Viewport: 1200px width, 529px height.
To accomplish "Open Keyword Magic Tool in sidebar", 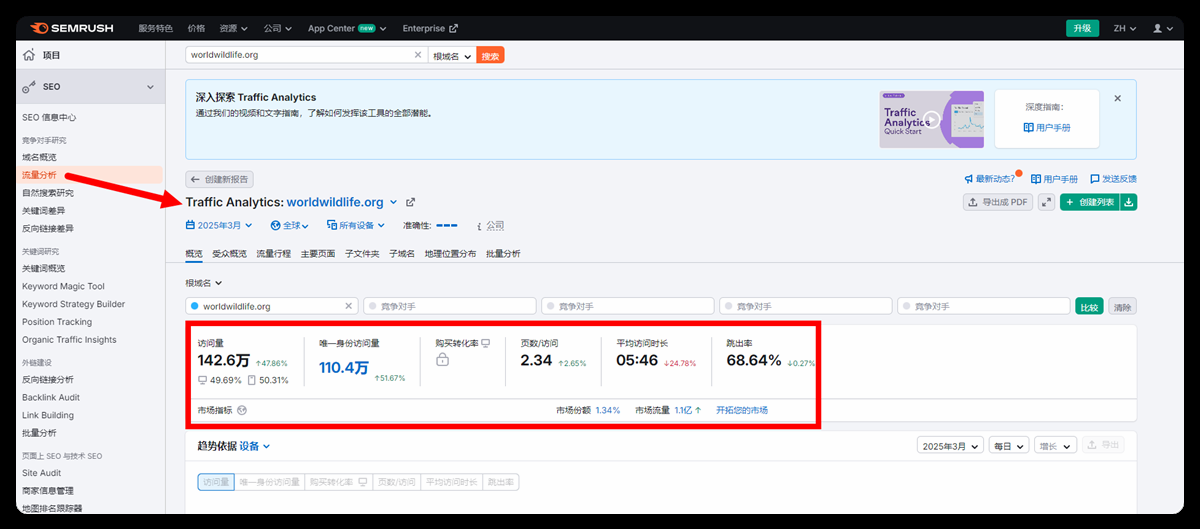I will [63, 286].
